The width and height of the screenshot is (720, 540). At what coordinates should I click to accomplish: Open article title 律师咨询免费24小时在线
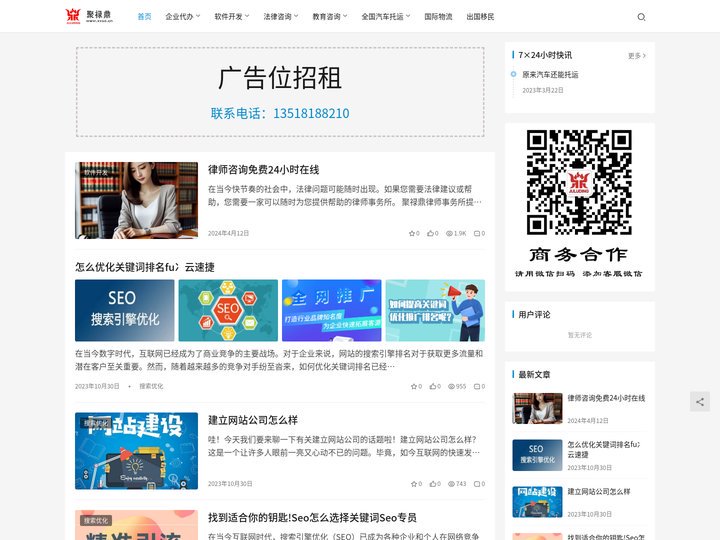(x=264, y=170)
